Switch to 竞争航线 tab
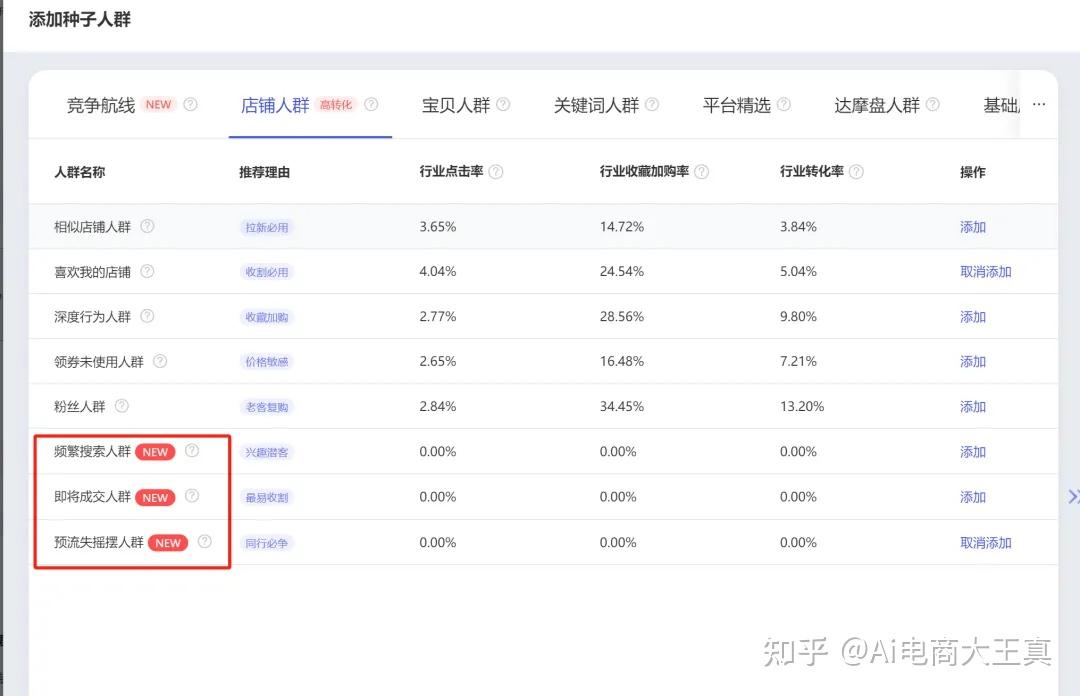1080x696 pixels. 101,105
